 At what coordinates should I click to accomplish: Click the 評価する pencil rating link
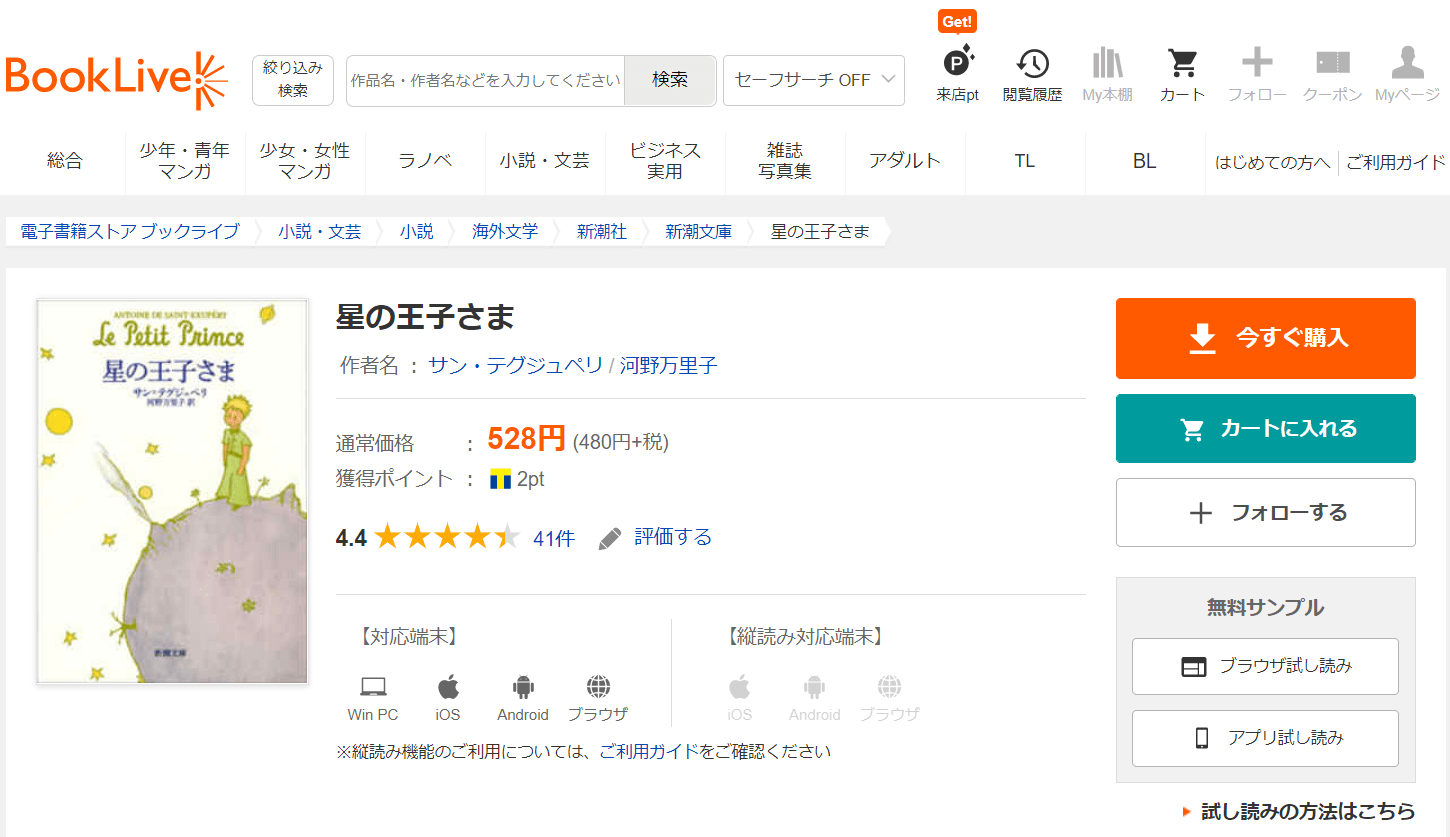tap(656, 538)
